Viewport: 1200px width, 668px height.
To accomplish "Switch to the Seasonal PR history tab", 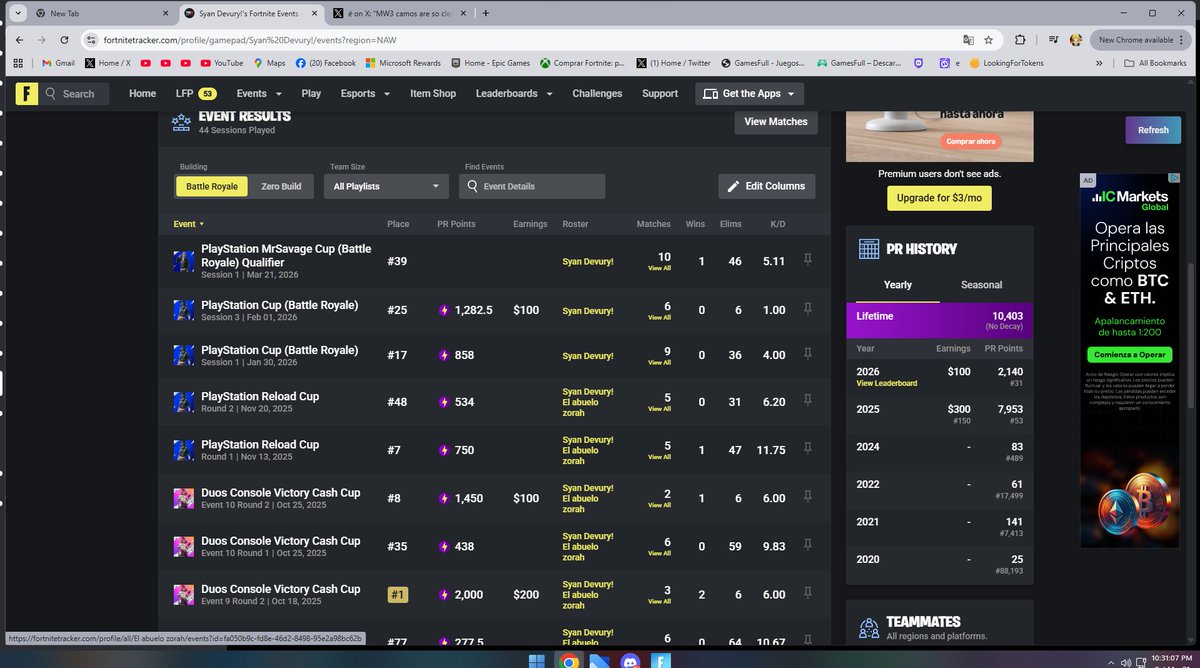I will coord(981,285).
